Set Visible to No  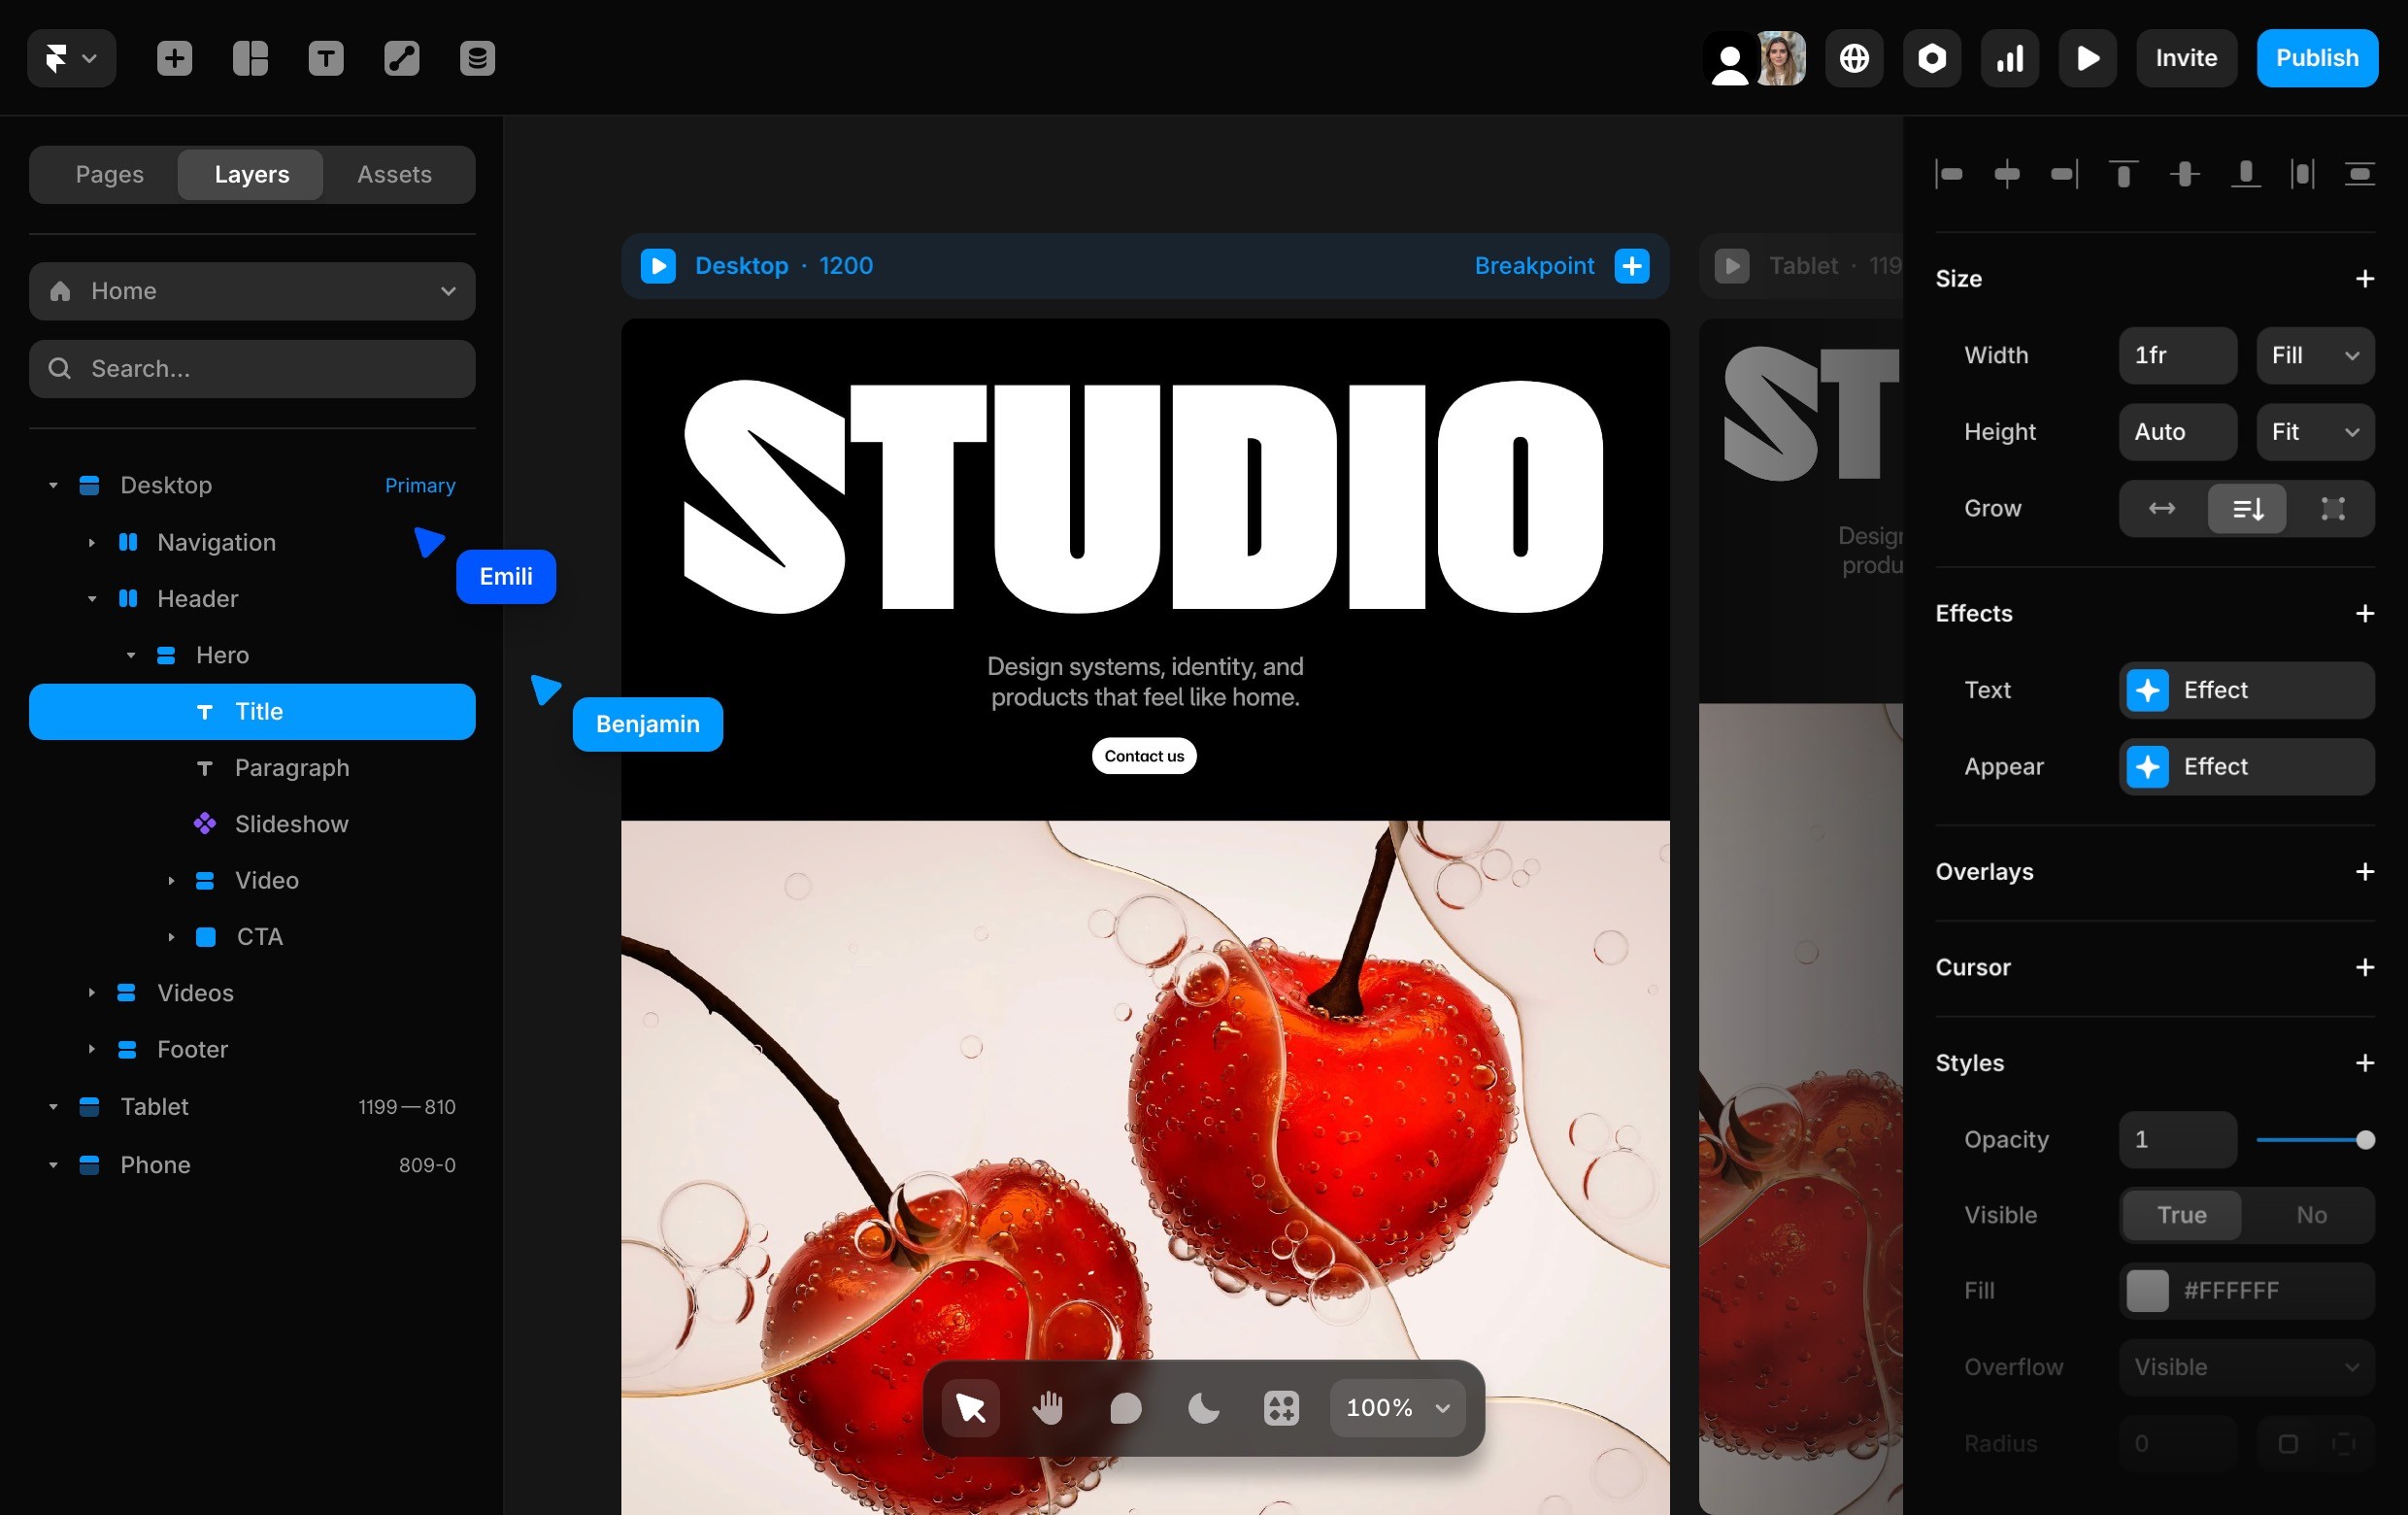pyautogui.click(x=2310, y=1214)
